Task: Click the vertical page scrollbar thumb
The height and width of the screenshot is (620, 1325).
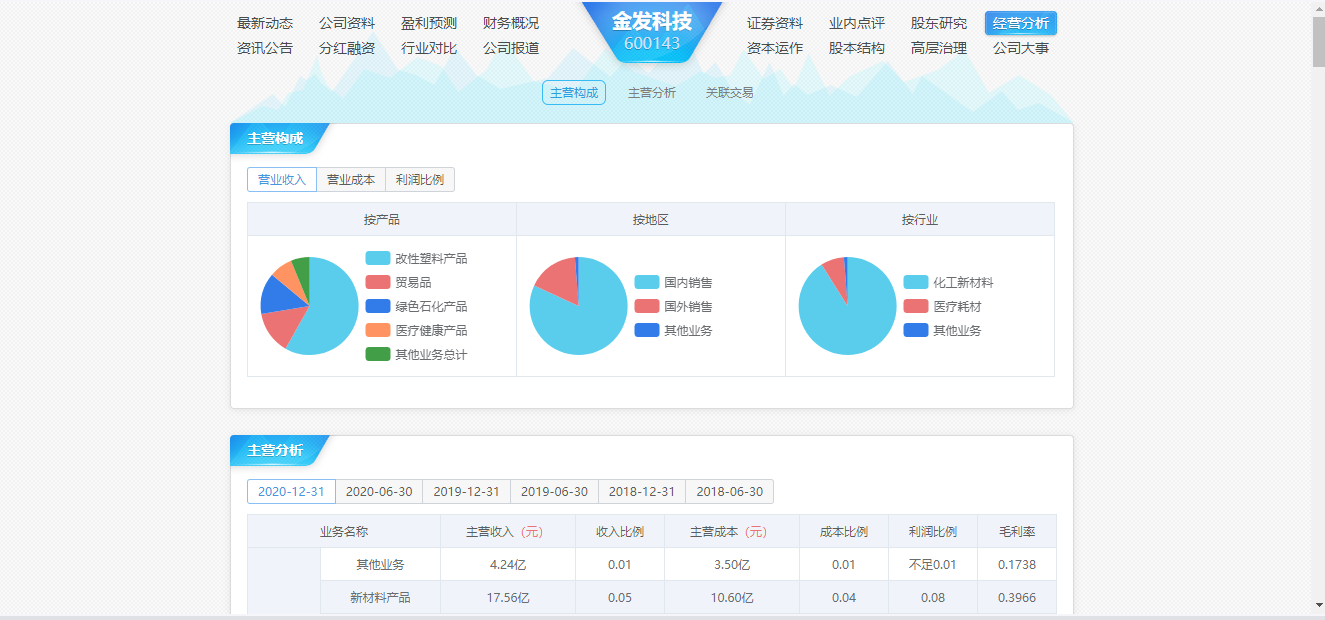Action: pyautogui.click(x=1319, y=41)
